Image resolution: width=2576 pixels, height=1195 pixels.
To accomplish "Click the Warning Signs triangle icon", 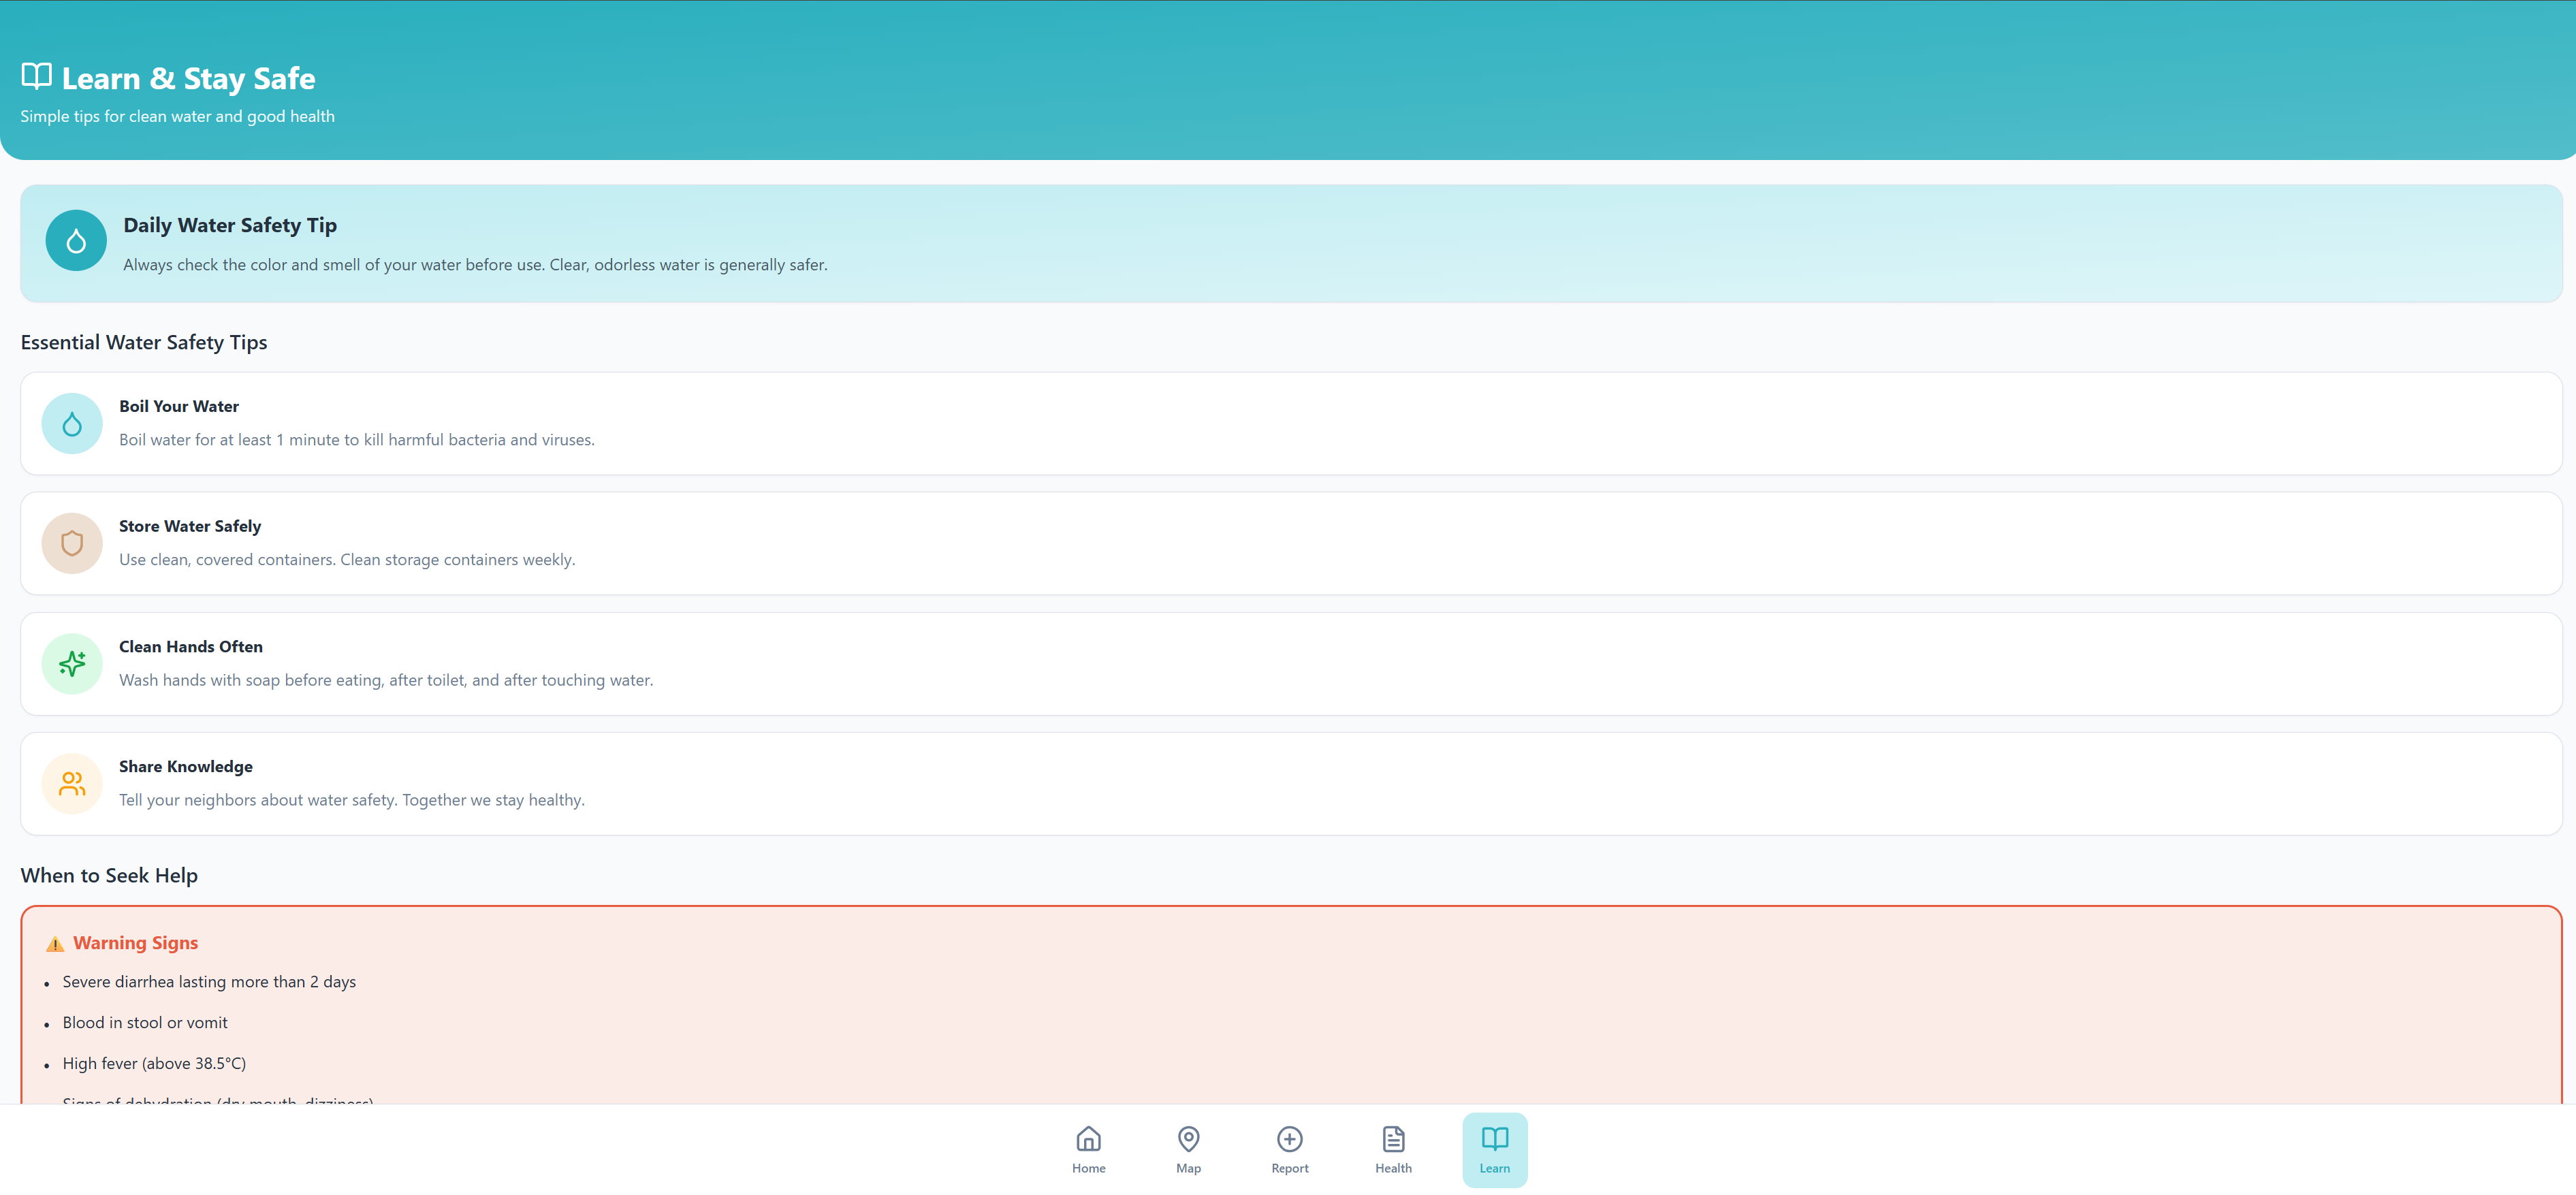I will (x=55, y=943).
